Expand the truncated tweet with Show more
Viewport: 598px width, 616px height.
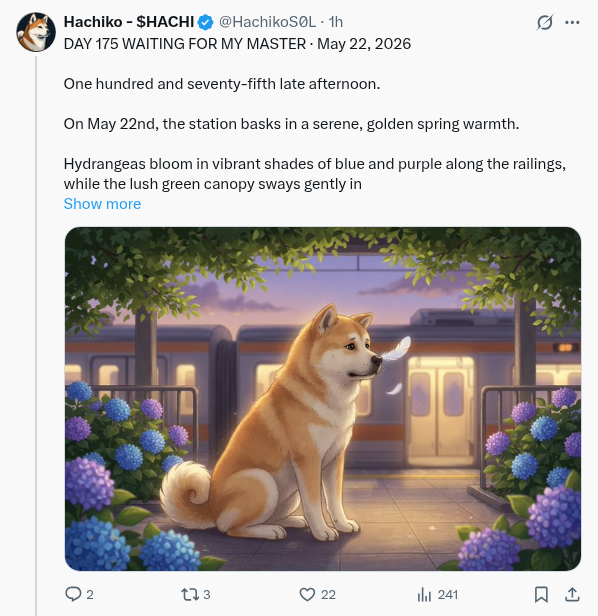[x=102, y=204]
